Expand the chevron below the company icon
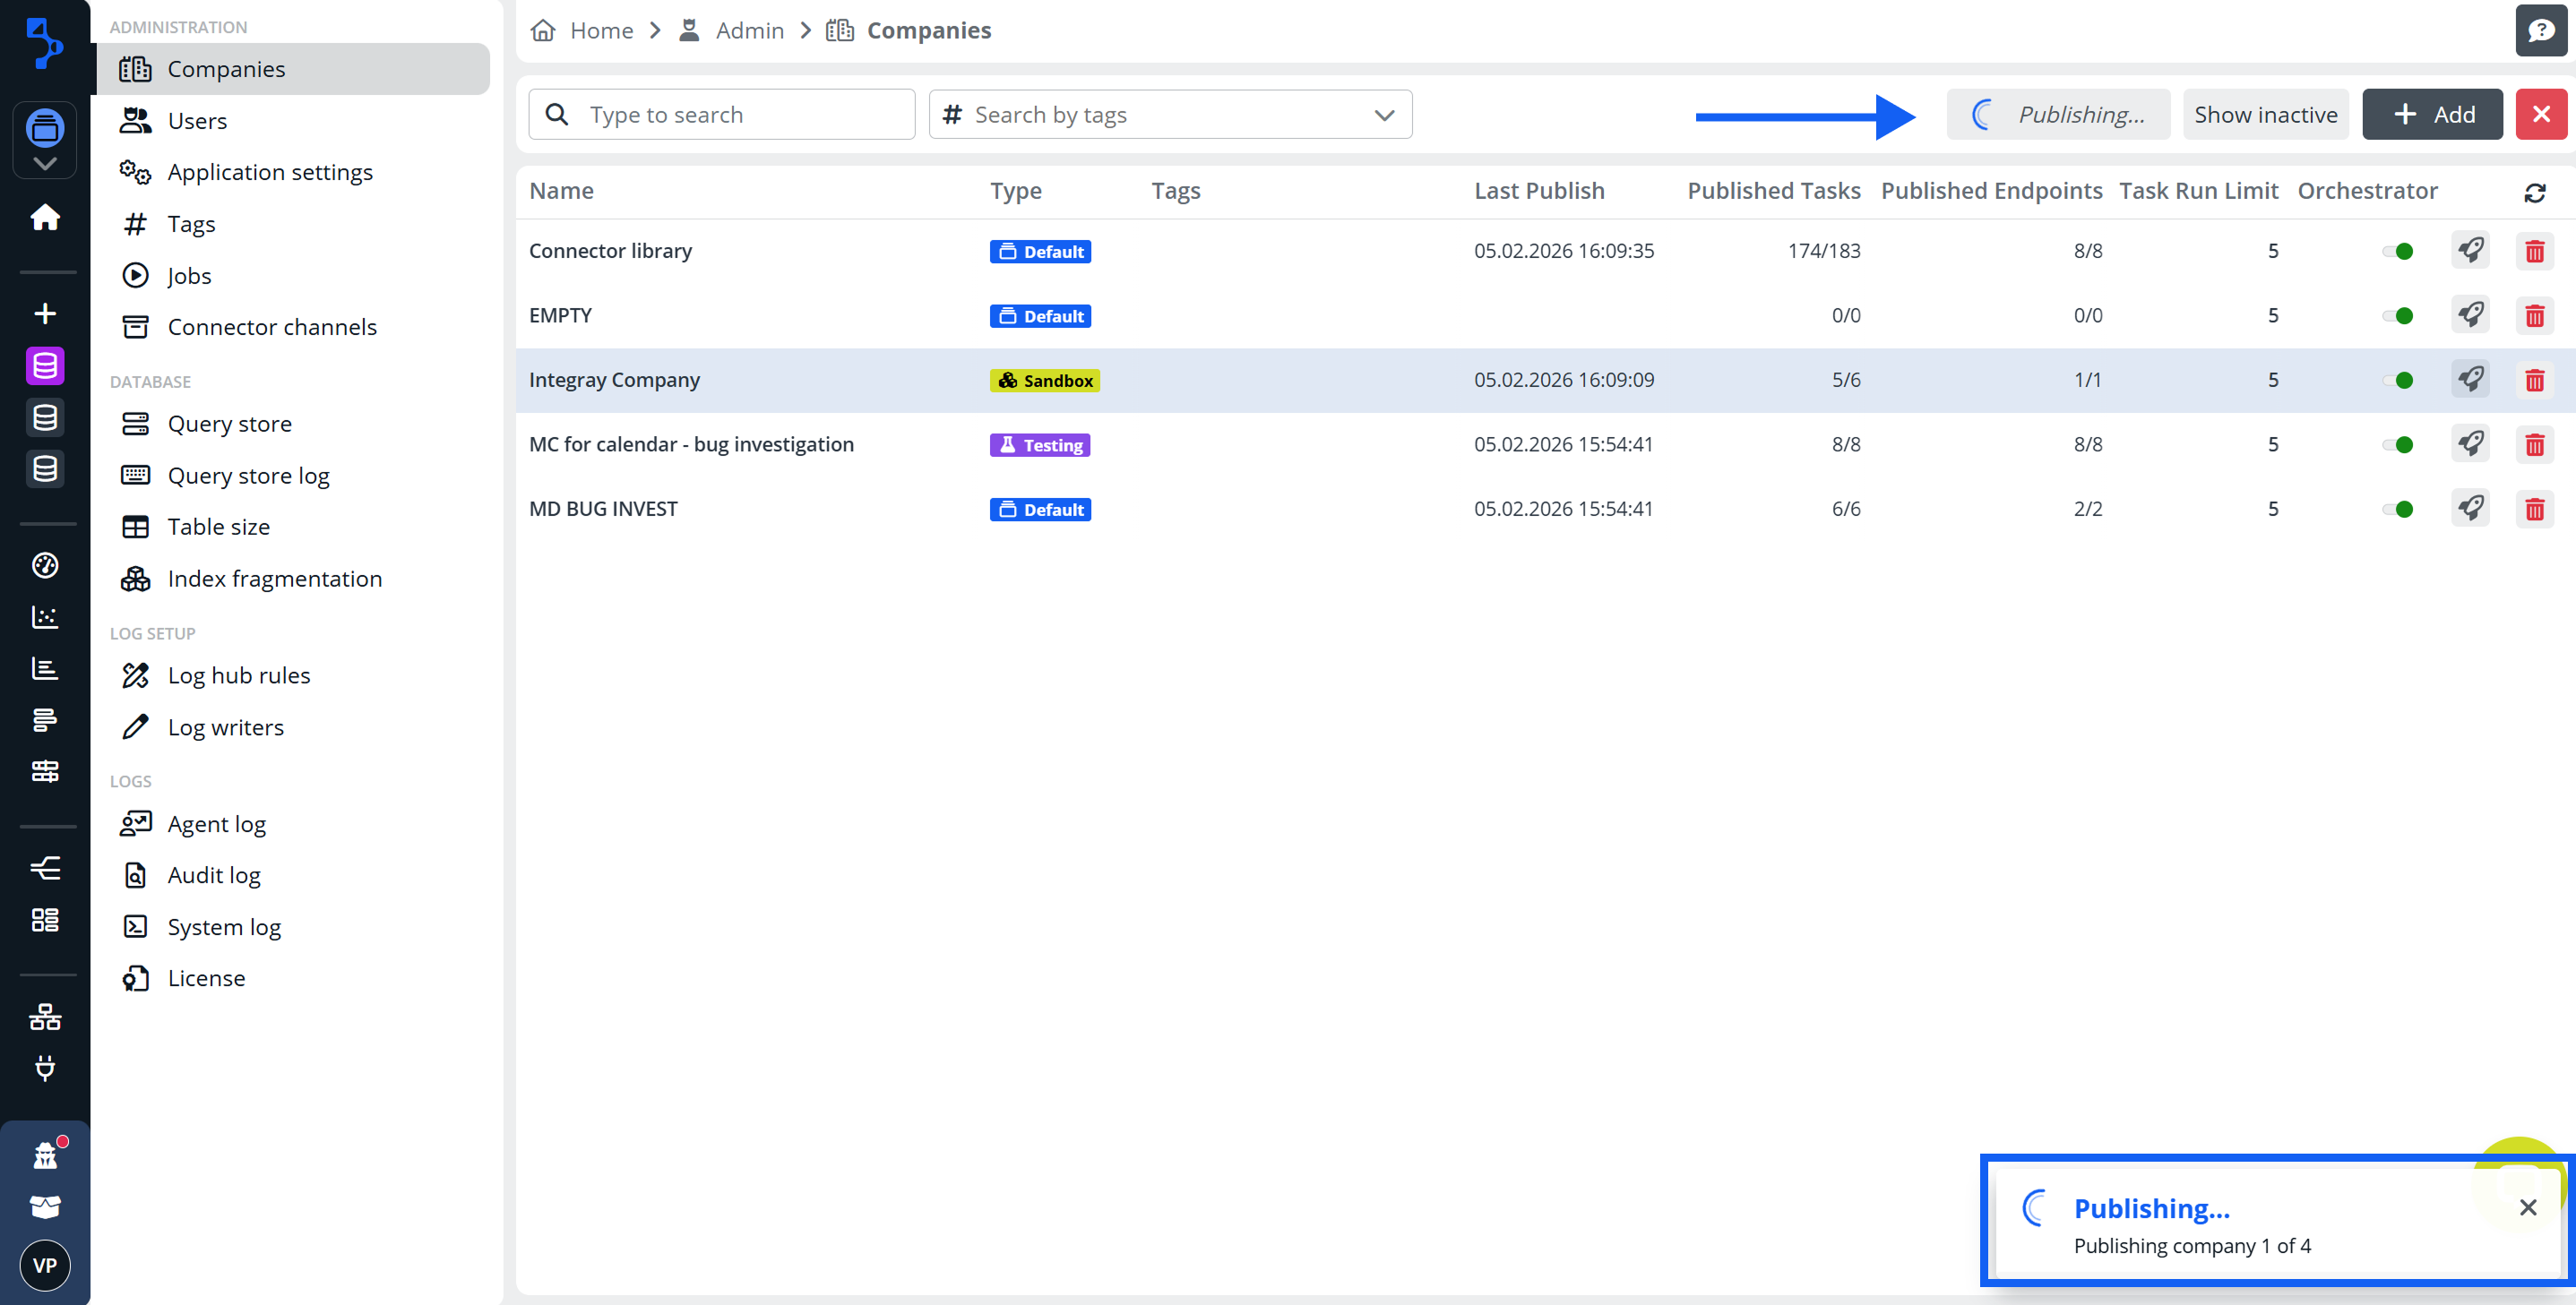This screenshot has width=2576, height=1305. 45,163
